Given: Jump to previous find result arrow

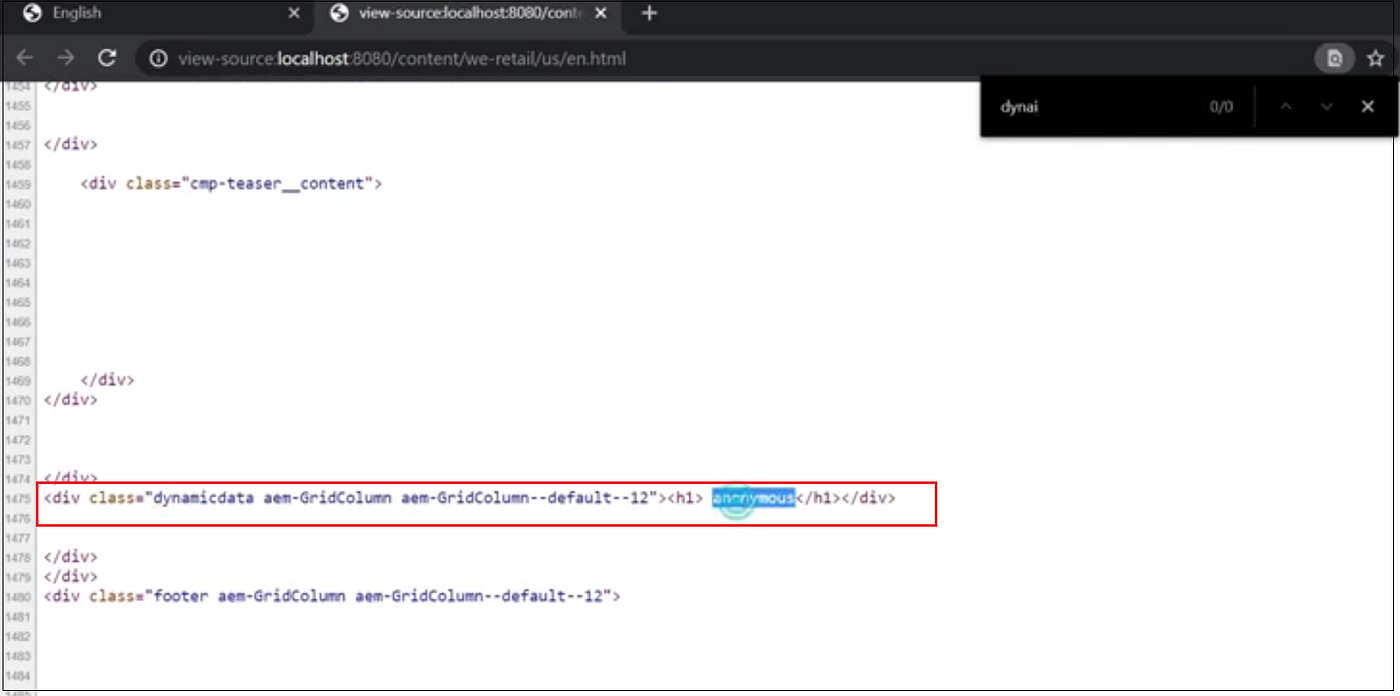Looking at the screenshot, I should coord(1287,107).
